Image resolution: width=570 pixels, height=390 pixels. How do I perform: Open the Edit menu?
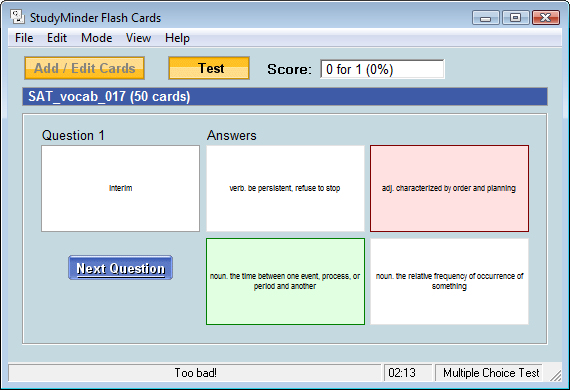point(57,38)
